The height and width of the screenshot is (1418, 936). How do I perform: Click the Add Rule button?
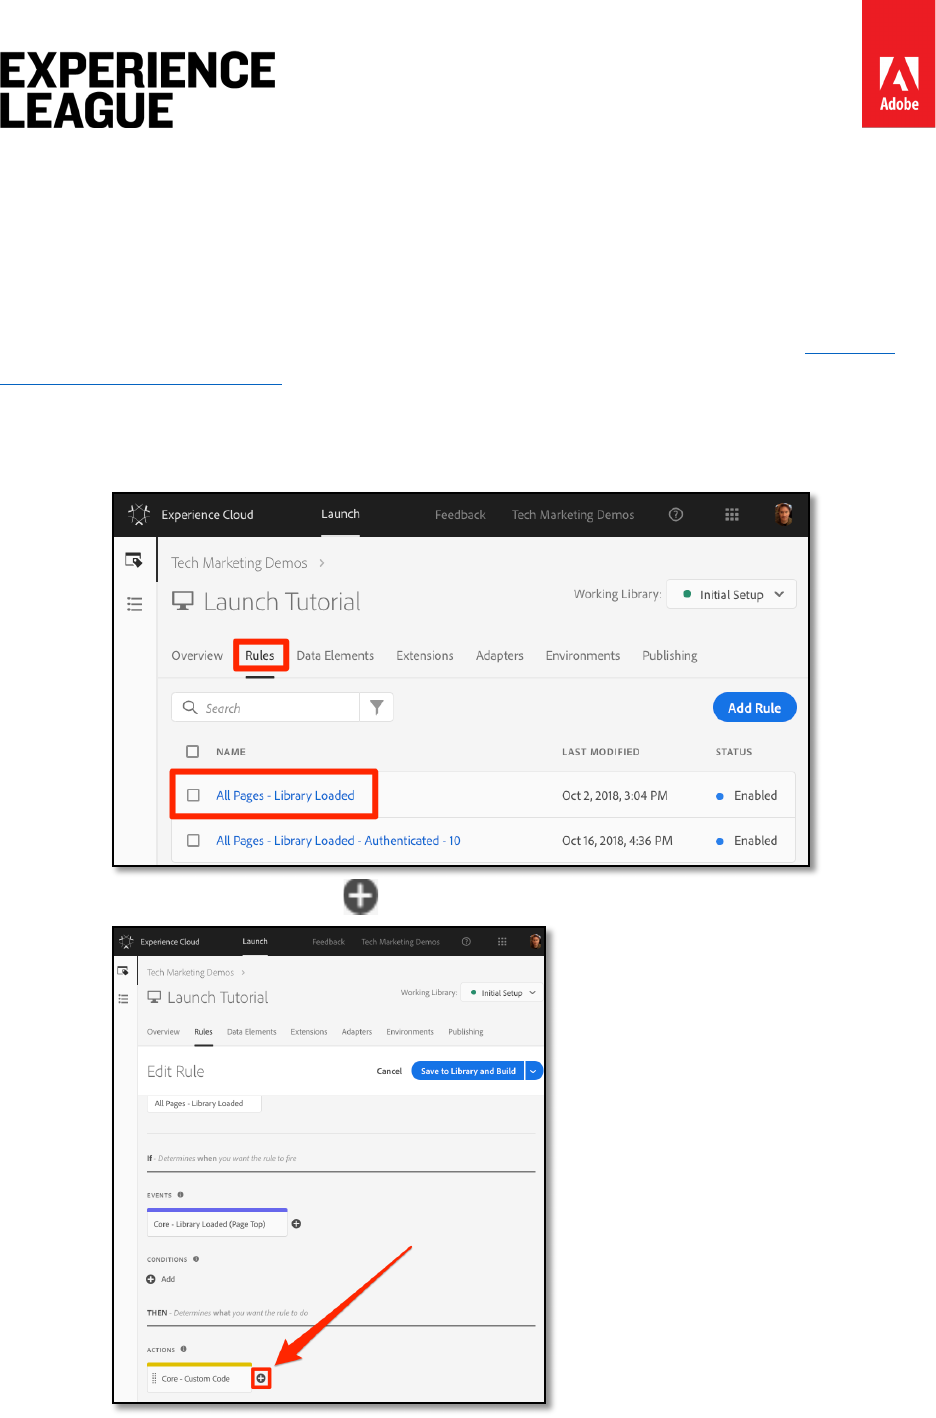(755, 707)
